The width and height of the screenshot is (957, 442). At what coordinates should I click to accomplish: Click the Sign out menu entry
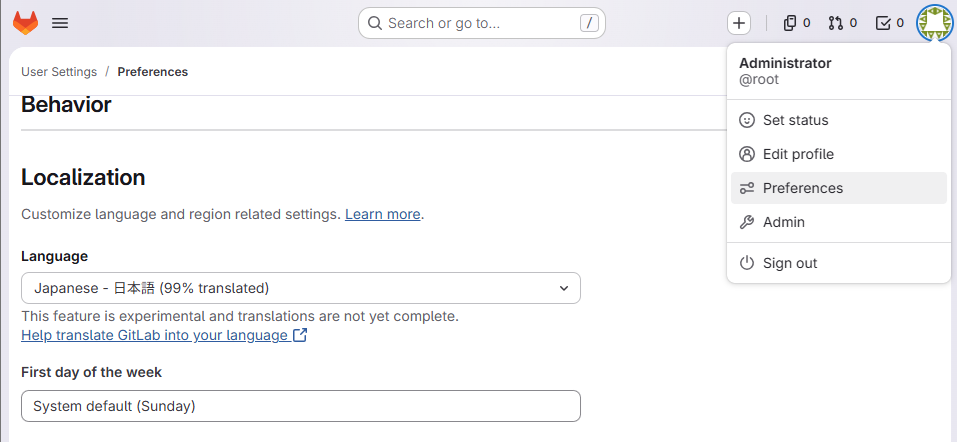790,263
